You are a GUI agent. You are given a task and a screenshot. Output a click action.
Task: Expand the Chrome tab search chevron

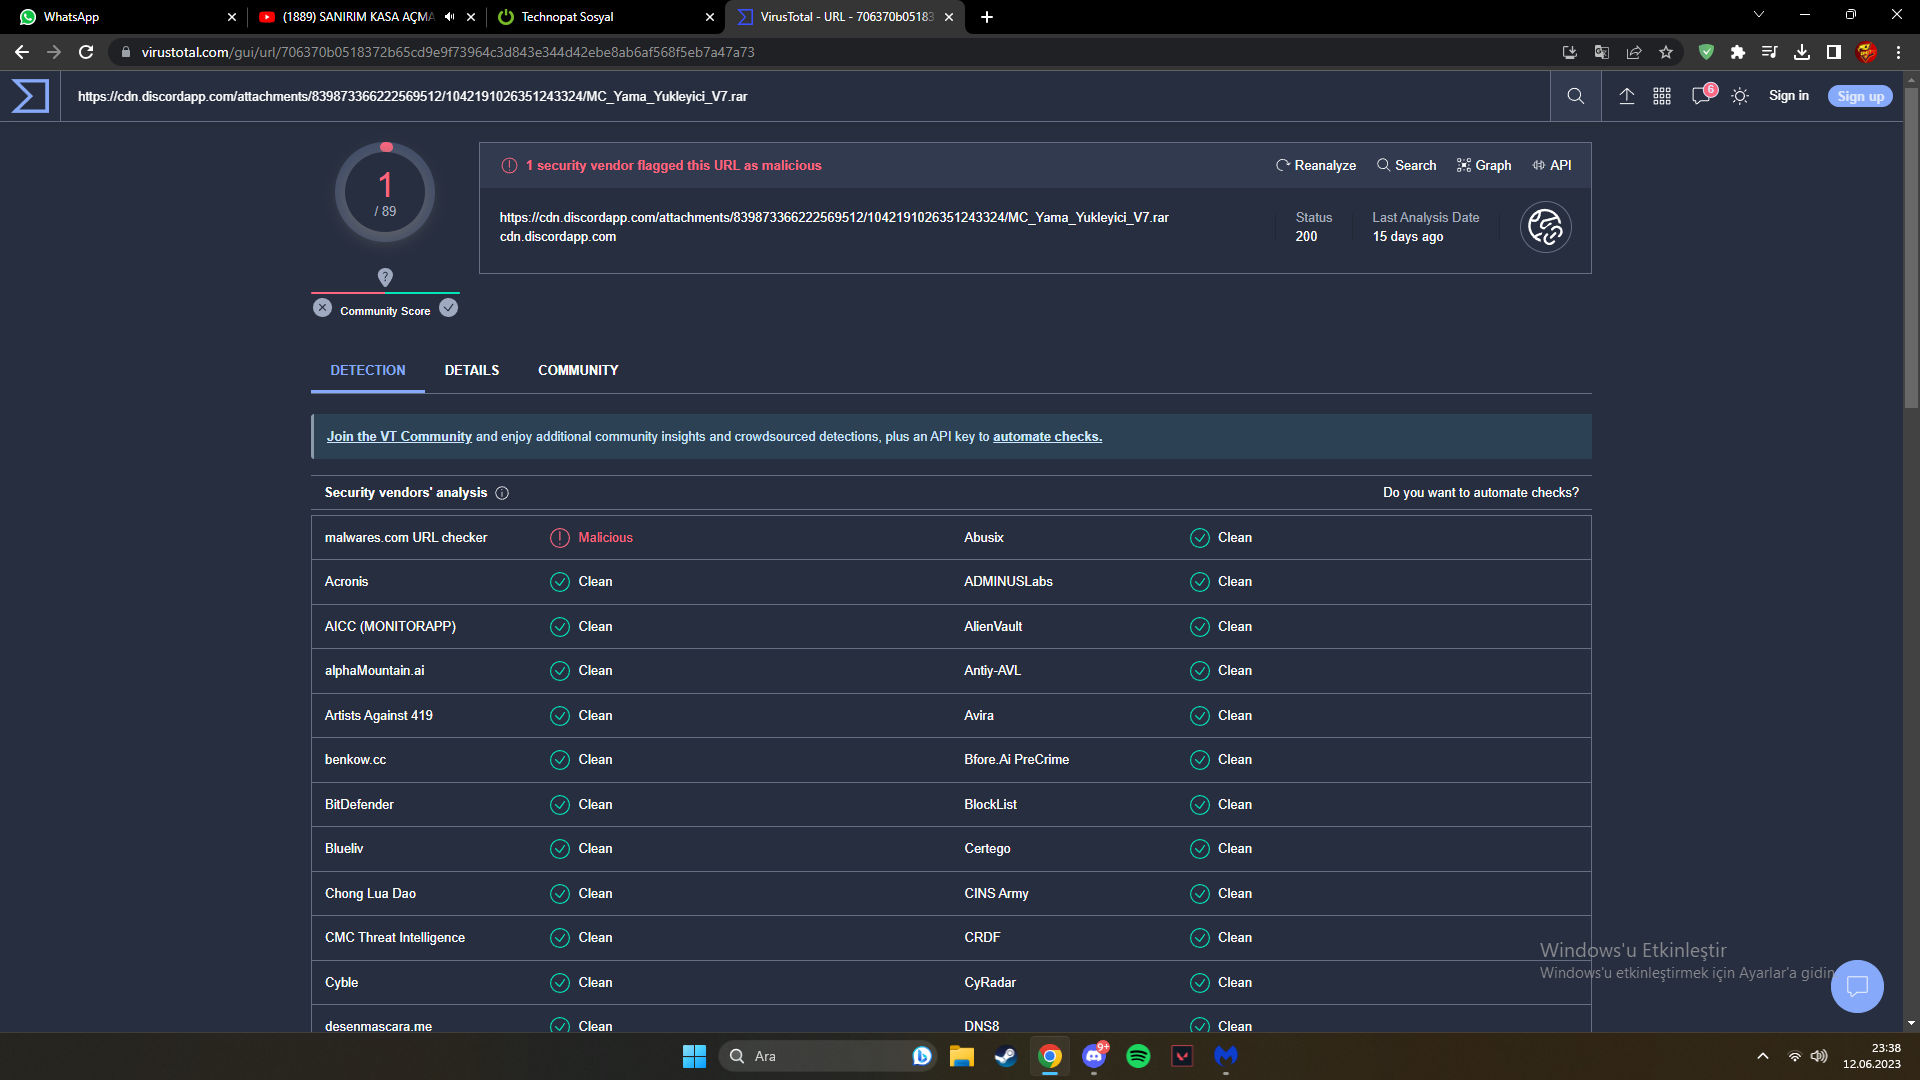tap(1759, 15)
